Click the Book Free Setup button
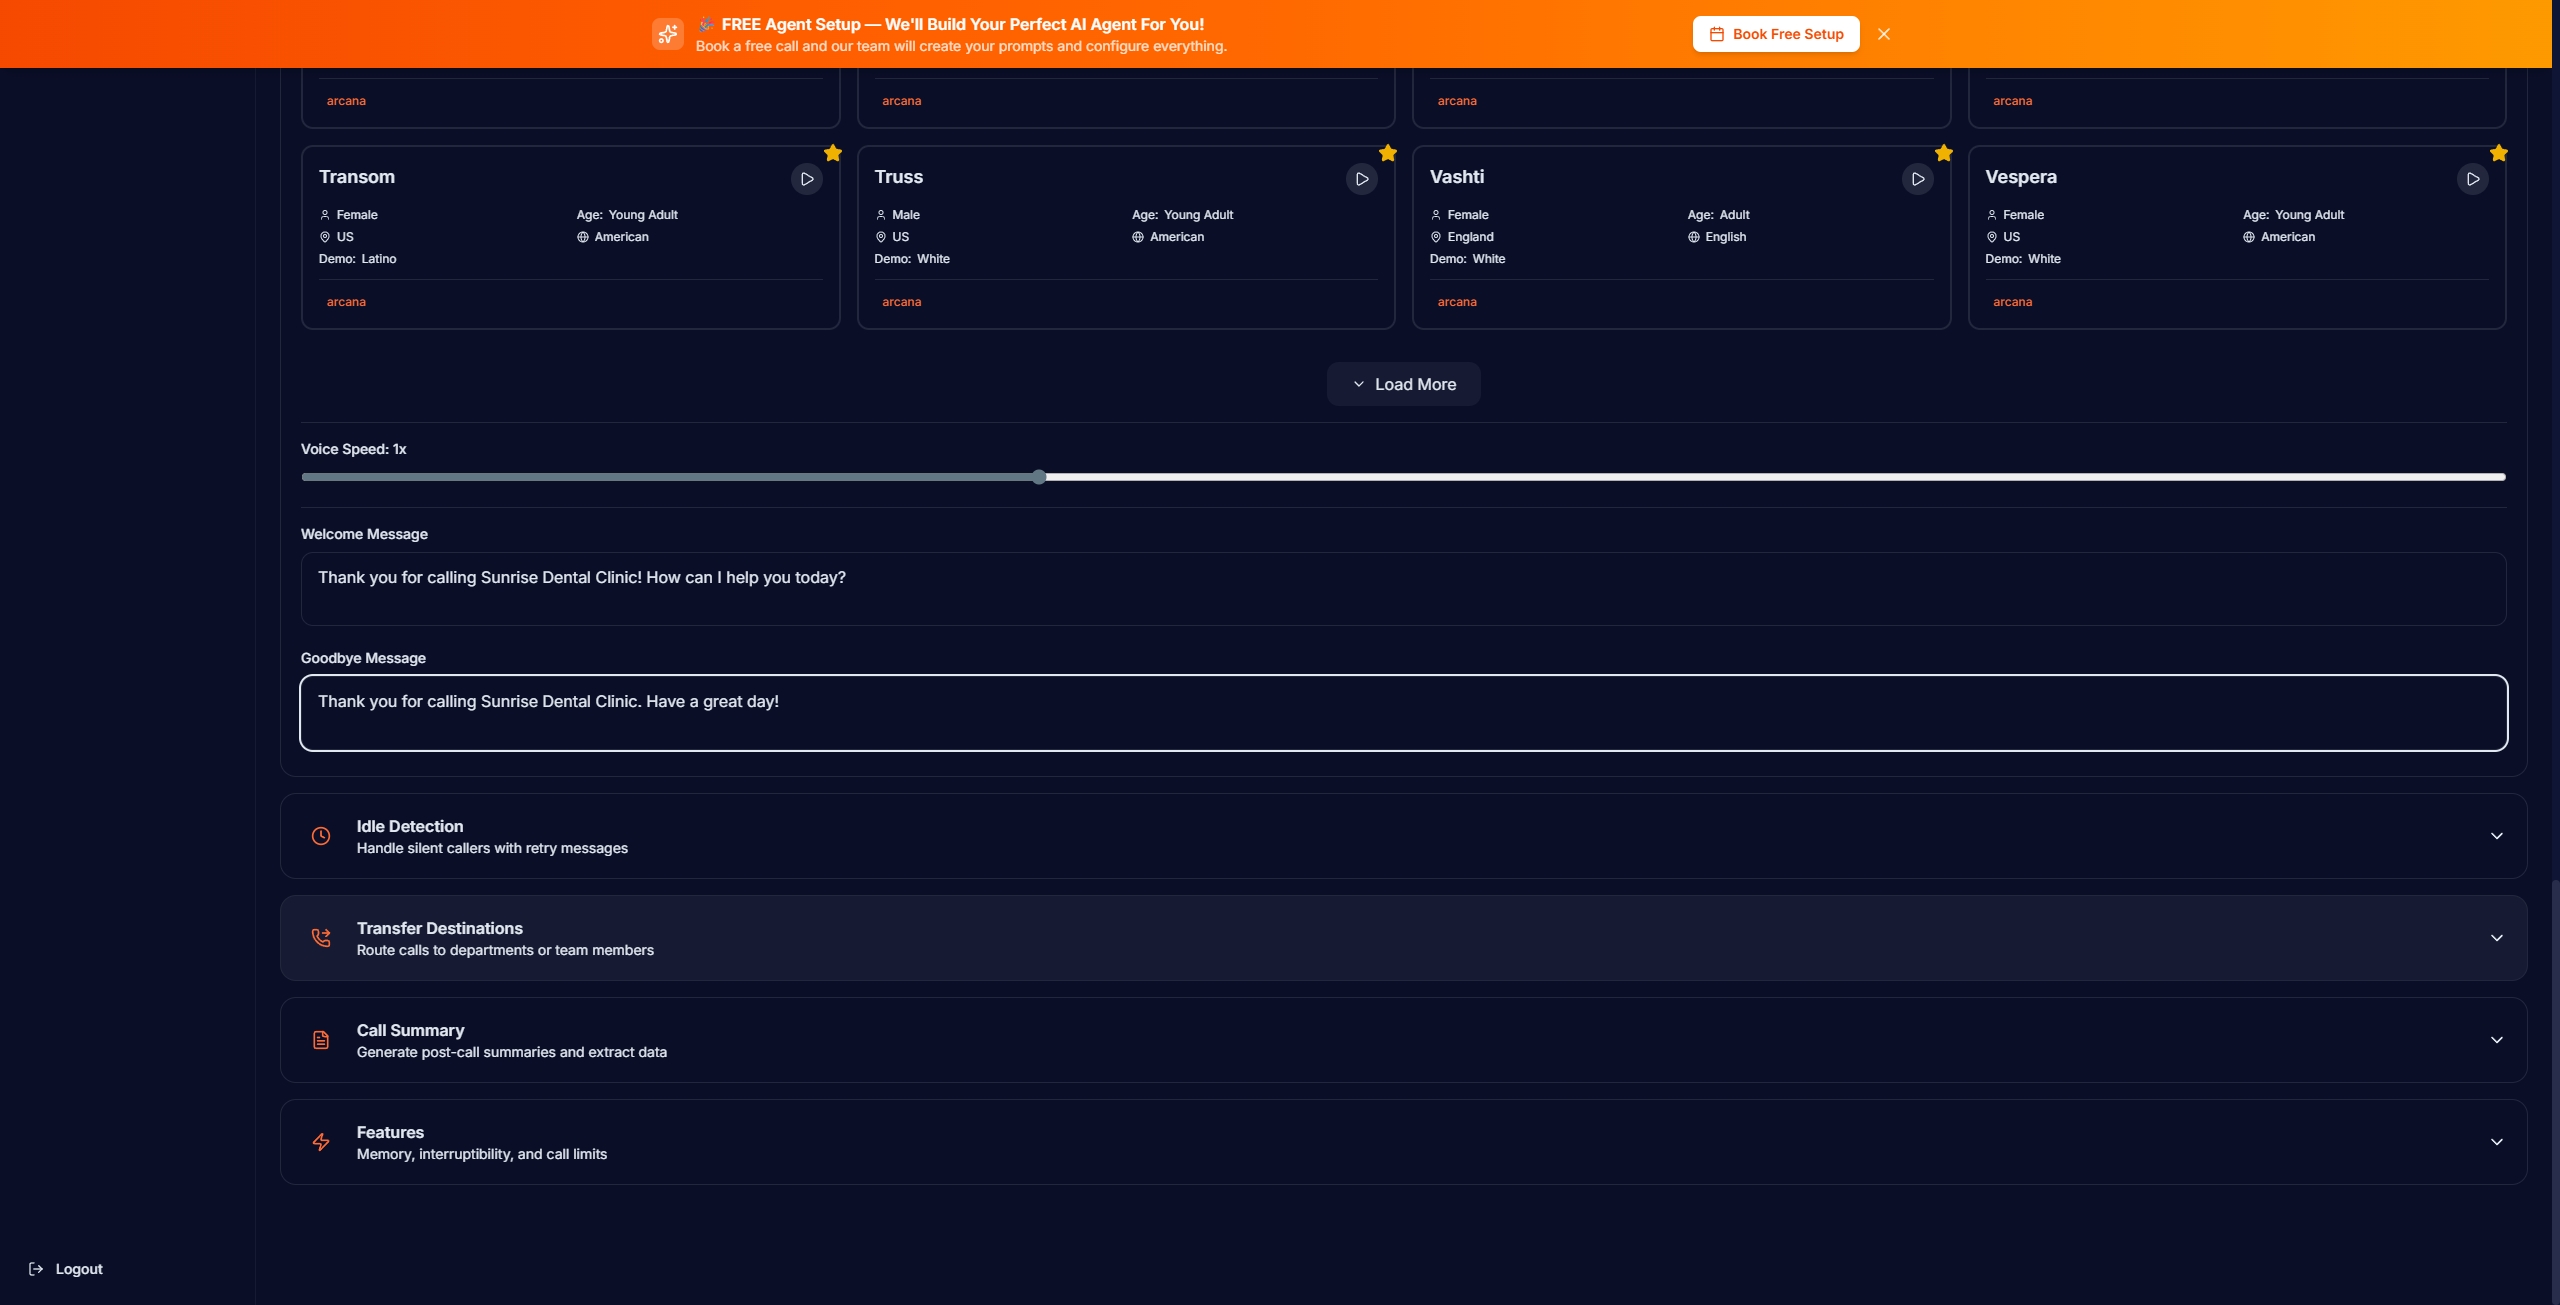Image resolution: width=2560 pixels, height=1305 pixels. (x=1775, y=34)
